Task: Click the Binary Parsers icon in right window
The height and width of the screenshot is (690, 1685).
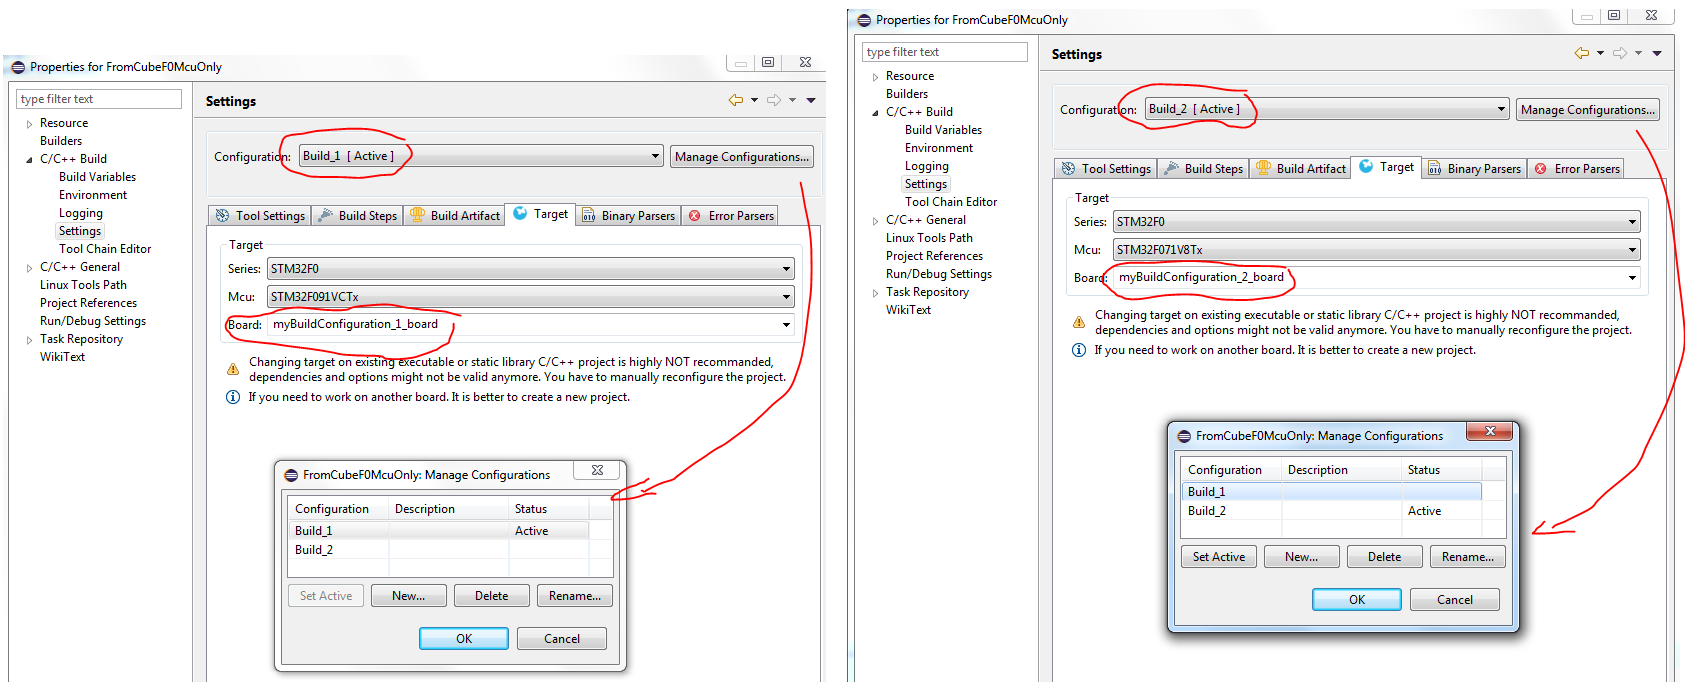Action: (x=1434, y=168)
